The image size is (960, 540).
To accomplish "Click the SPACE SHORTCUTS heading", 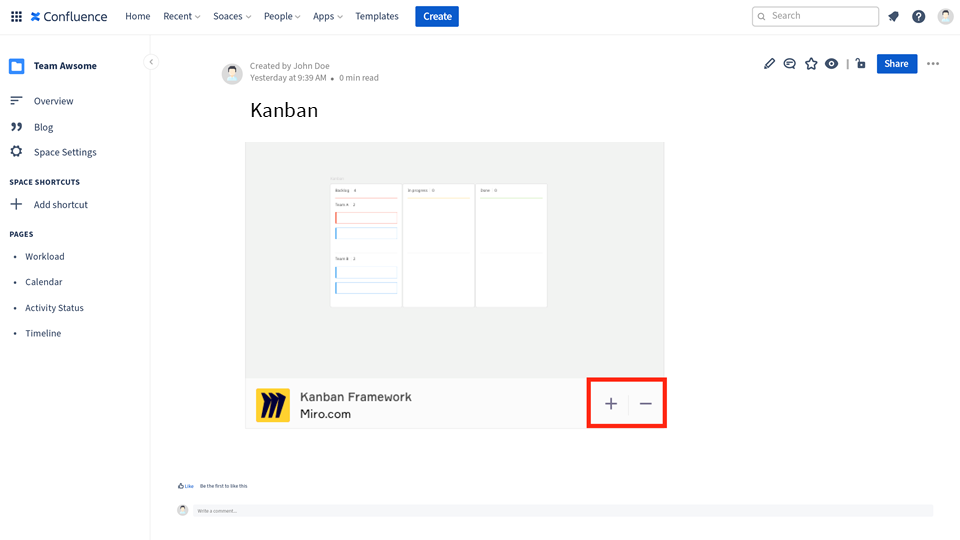I will coord(45,182).
